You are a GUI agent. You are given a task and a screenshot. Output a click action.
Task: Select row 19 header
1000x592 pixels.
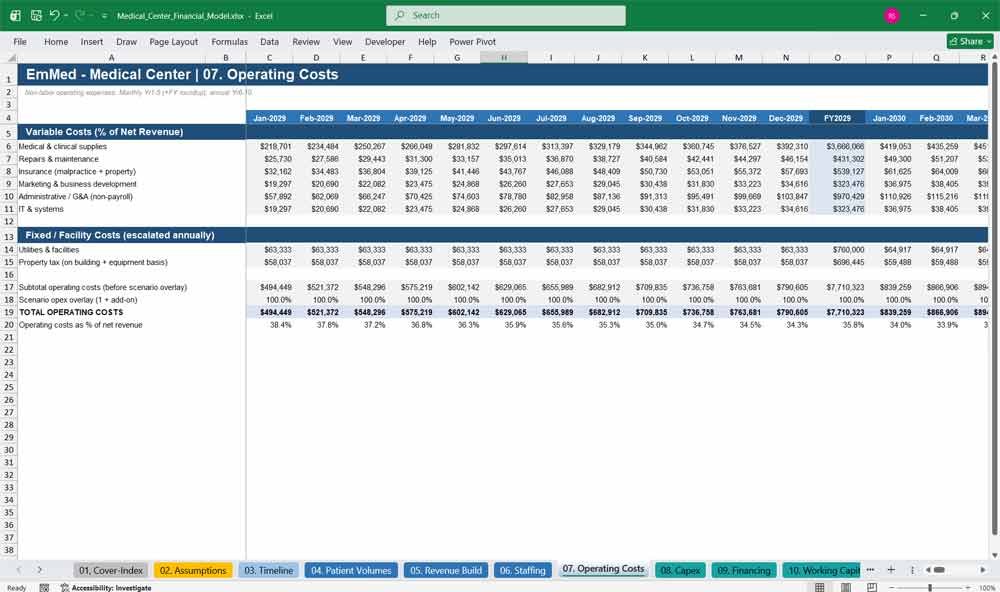(9, 313)
